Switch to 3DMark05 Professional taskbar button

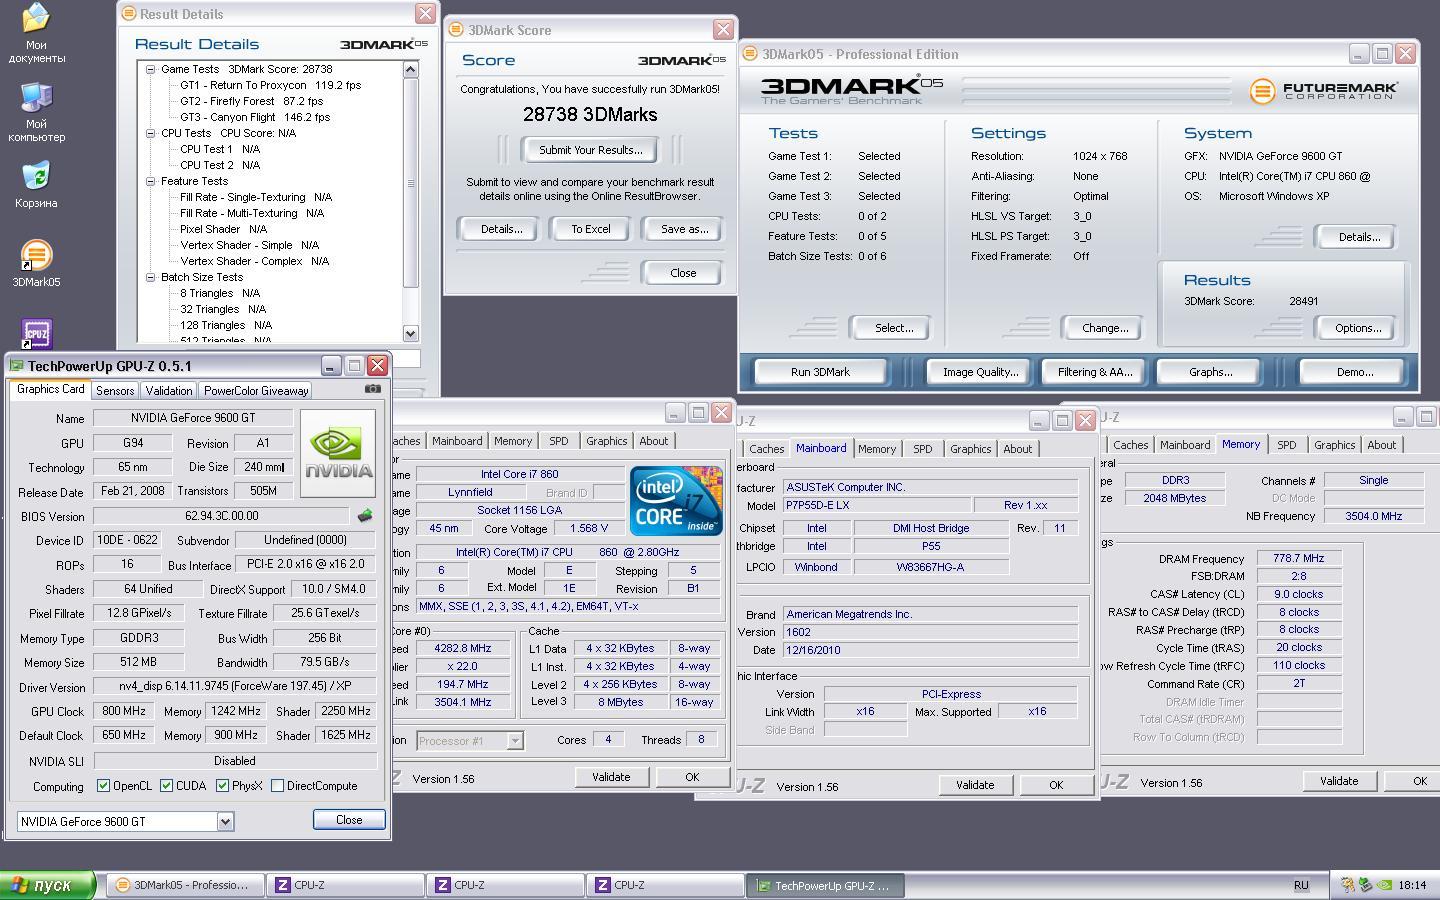(185, 885)
